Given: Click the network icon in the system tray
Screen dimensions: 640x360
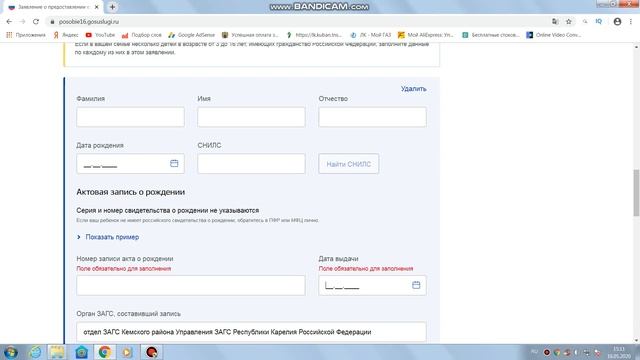Looking at the screenshot, I should point(587,352).
